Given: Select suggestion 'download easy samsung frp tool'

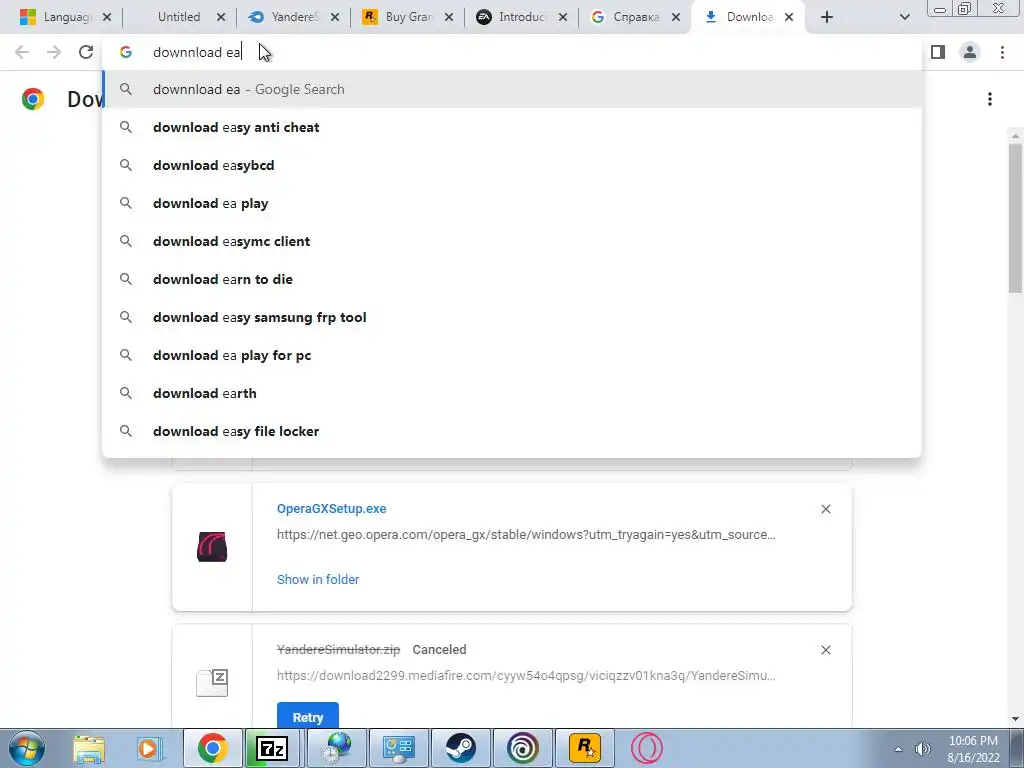Looking at the screenshot, I should click(512, 317).
